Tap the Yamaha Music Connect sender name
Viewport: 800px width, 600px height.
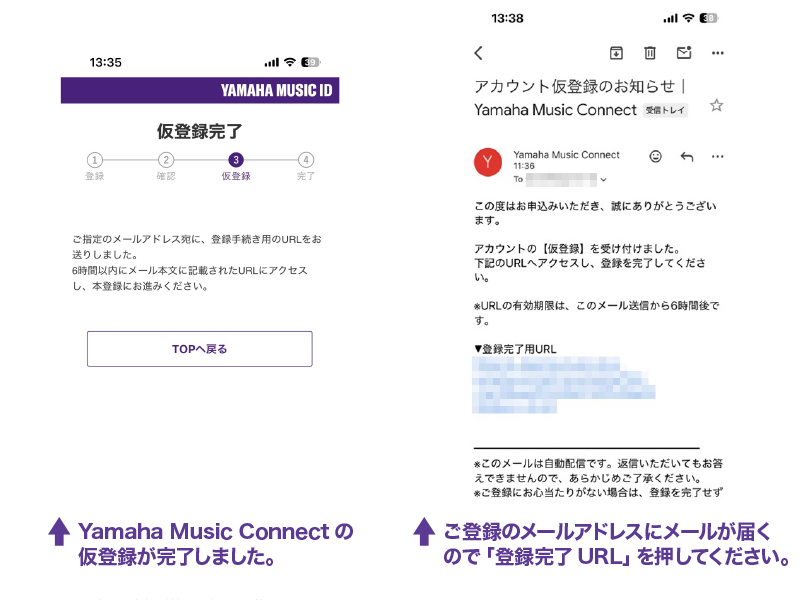(566, 155)
